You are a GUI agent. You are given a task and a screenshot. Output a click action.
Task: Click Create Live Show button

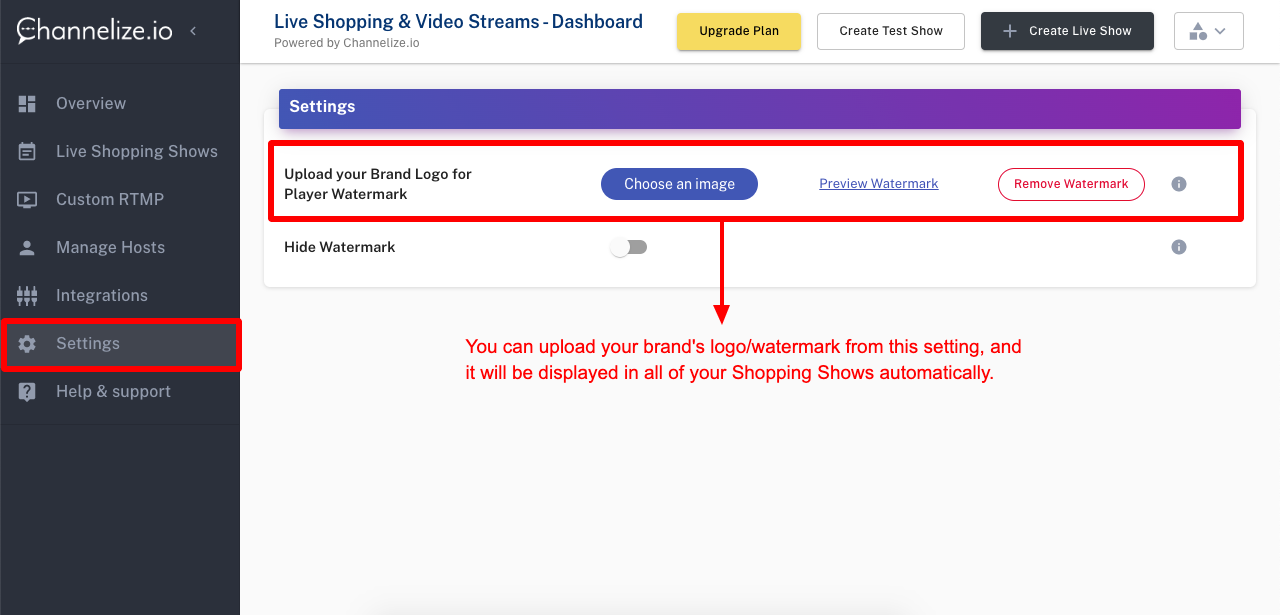click(x=1067, y=31)
